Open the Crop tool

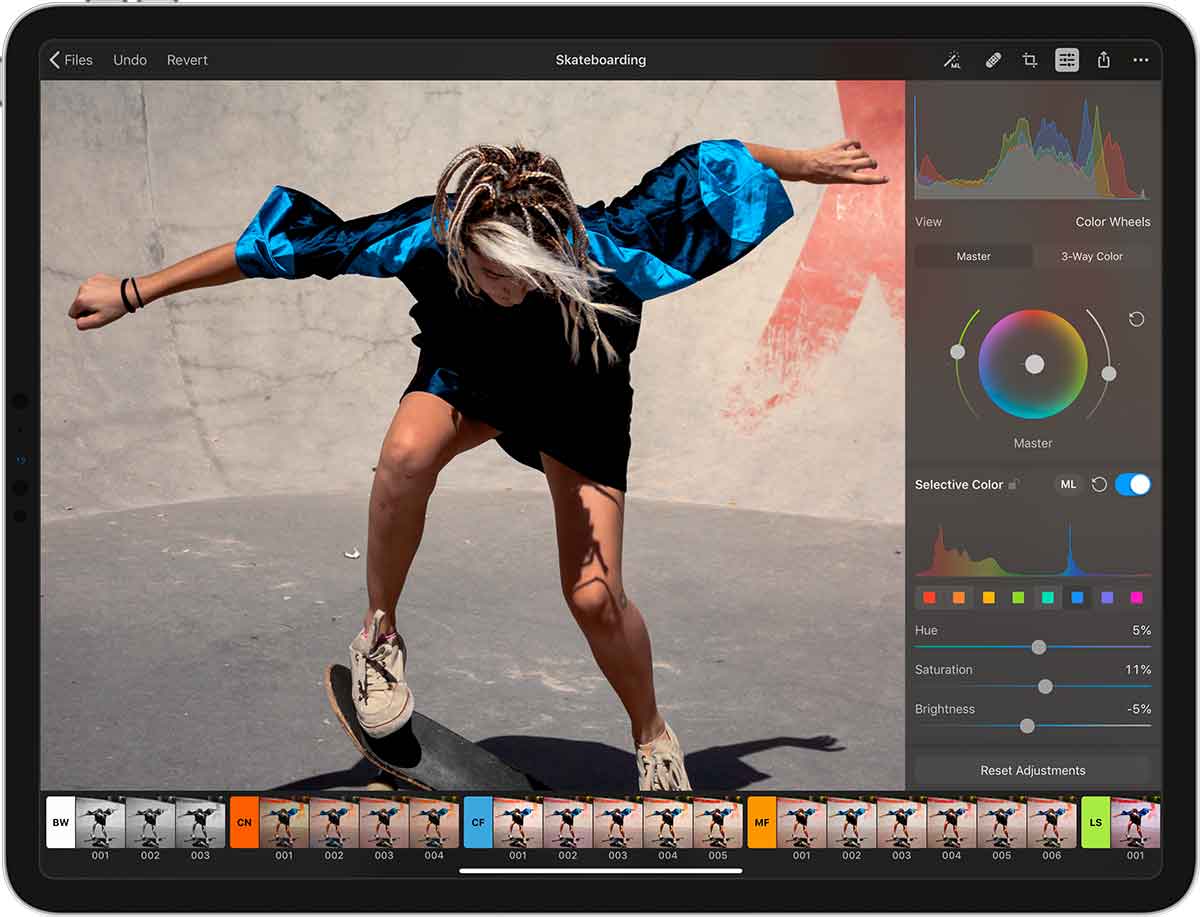(1029, 60)
